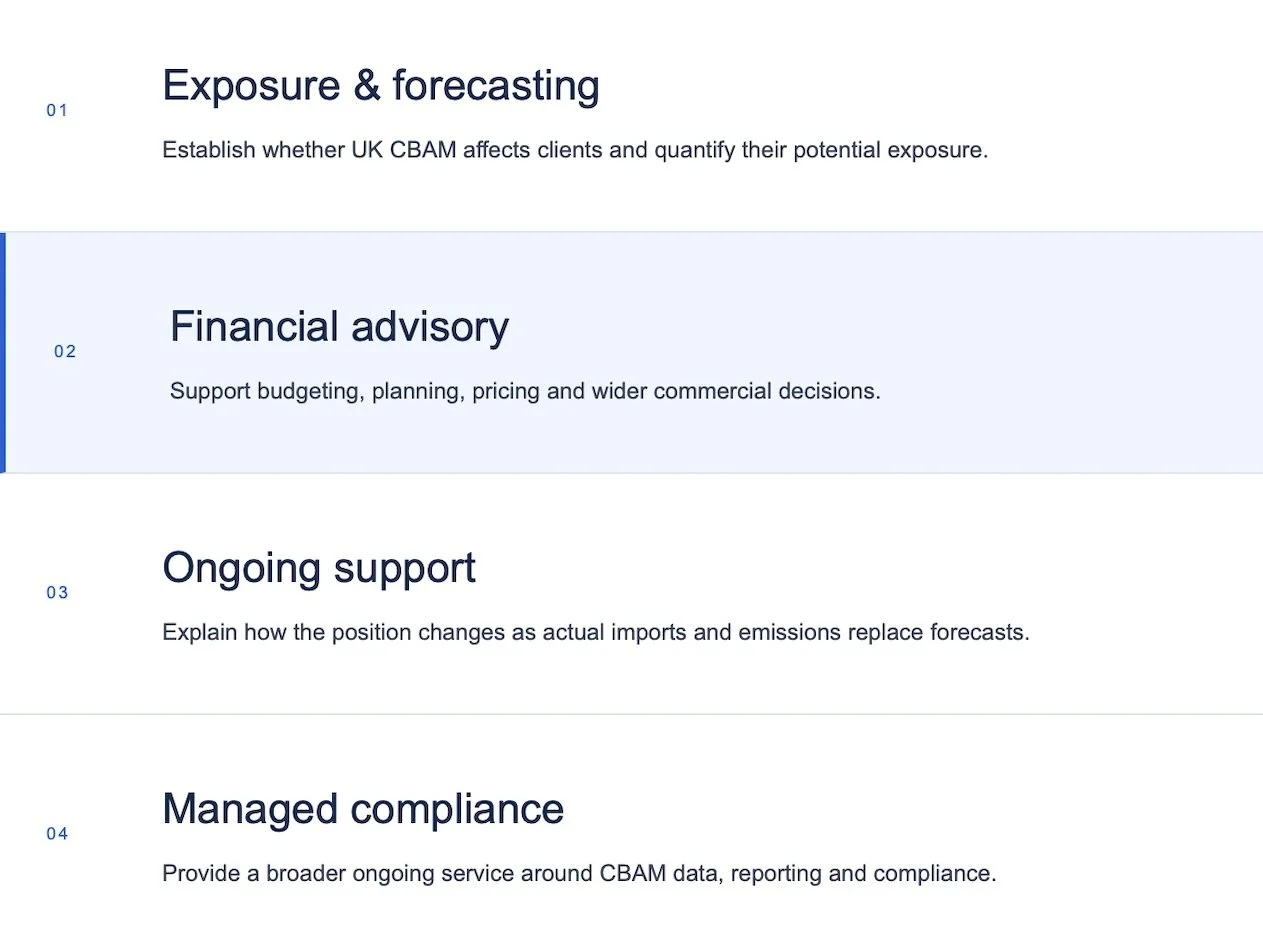Click the 02 step number
The width and height of the screenshot is (1263, 932).
coord(65,351)
